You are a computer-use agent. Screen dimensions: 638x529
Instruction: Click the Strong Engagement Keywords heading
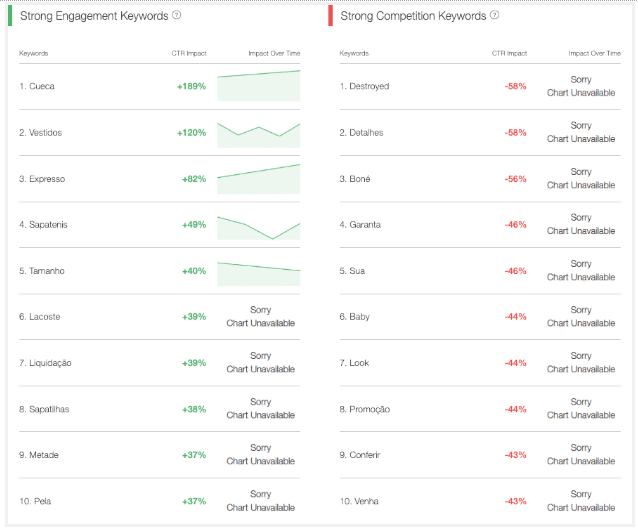(x=94, y=16)
